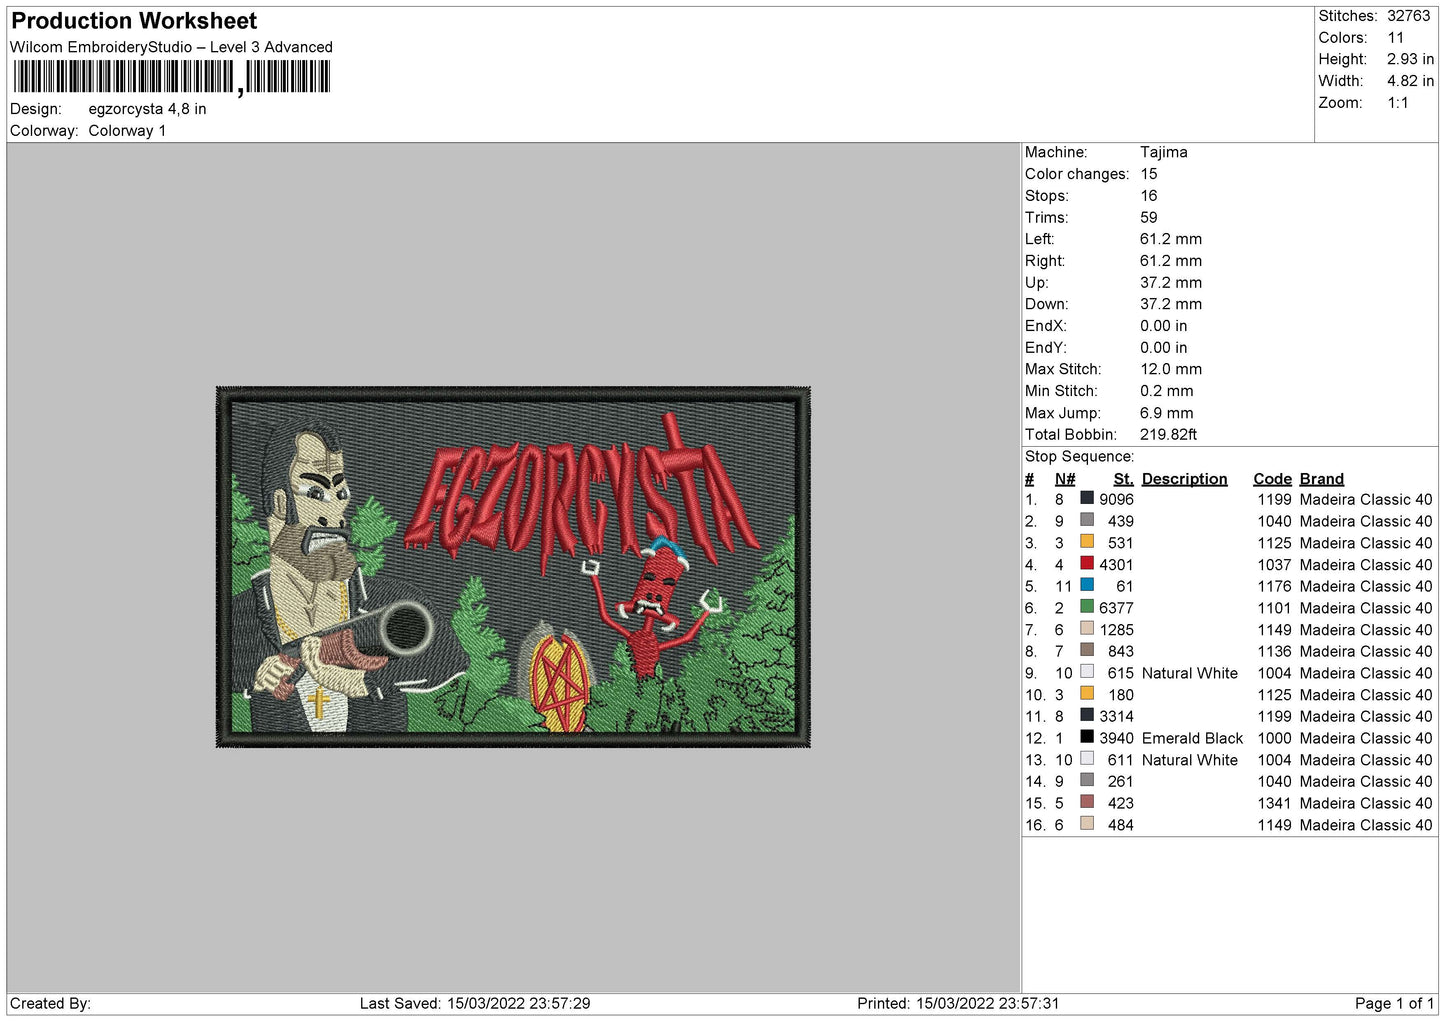
Task: Click code '1176' in stop 5
Action: (1275, 586)
